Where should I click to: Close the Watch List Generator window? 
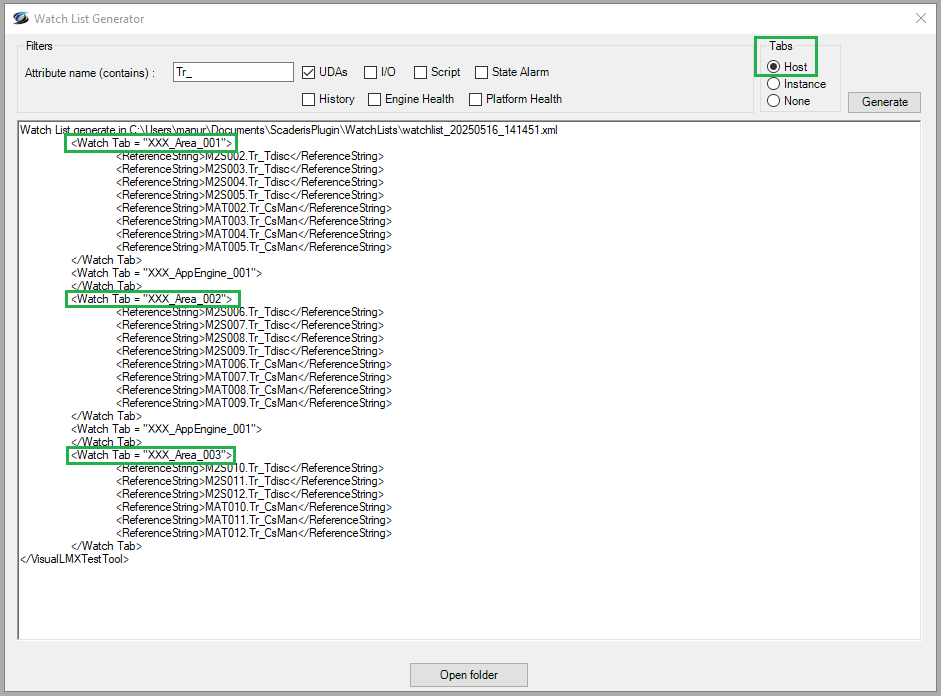pyautogui.click(x=920, y=18)
